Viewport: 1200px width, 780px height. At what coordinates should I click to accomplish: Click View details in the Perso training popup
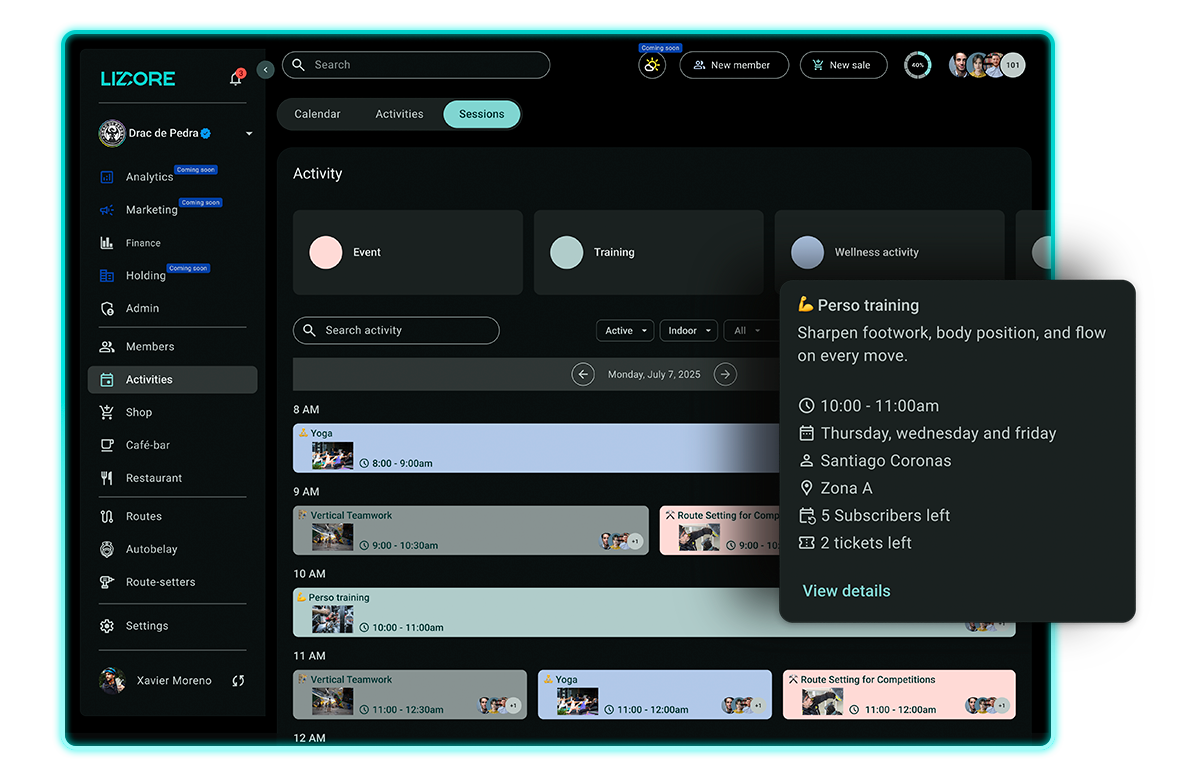[846, 591]
